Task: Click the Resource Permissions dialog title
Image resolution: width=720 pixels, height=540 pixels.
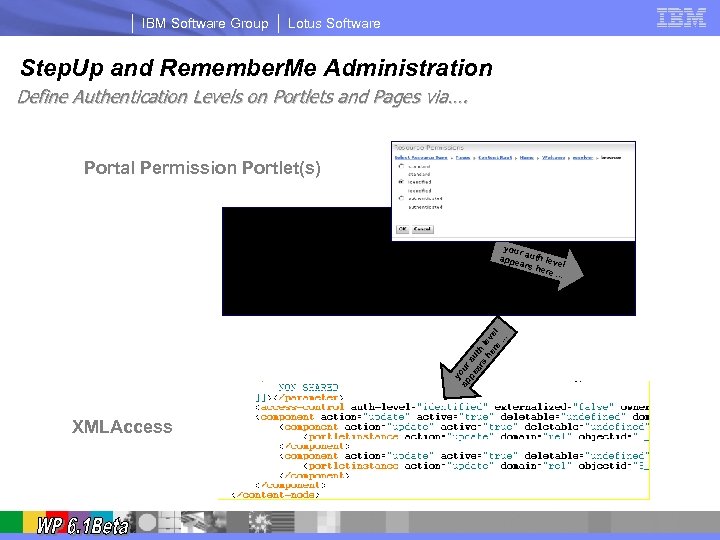Action: tap(429, 147)
